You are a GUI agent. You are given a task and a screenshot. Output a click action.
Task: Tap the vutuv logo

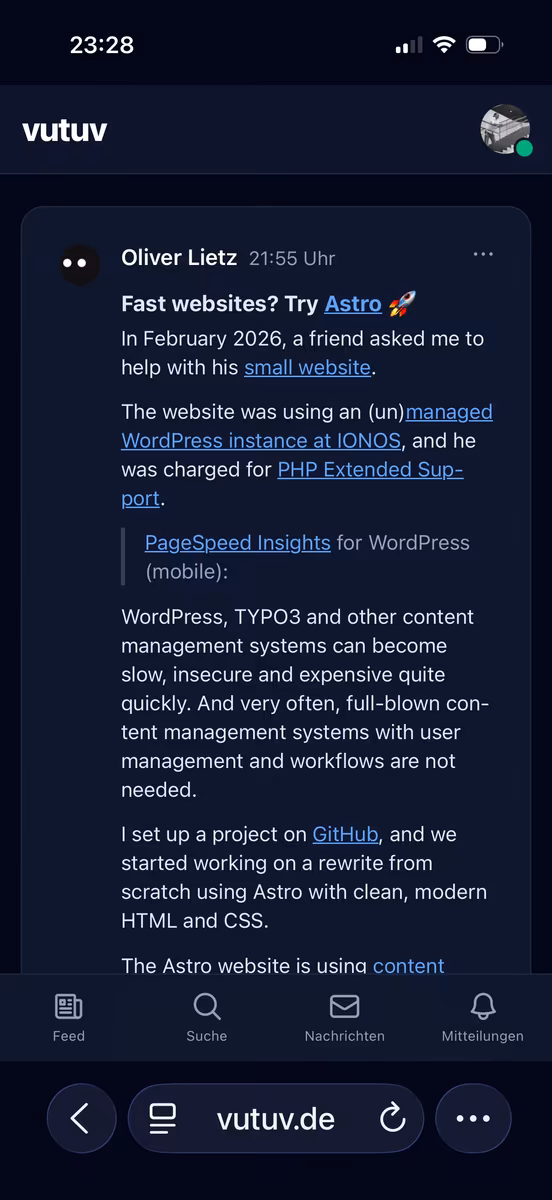[65, 130]
